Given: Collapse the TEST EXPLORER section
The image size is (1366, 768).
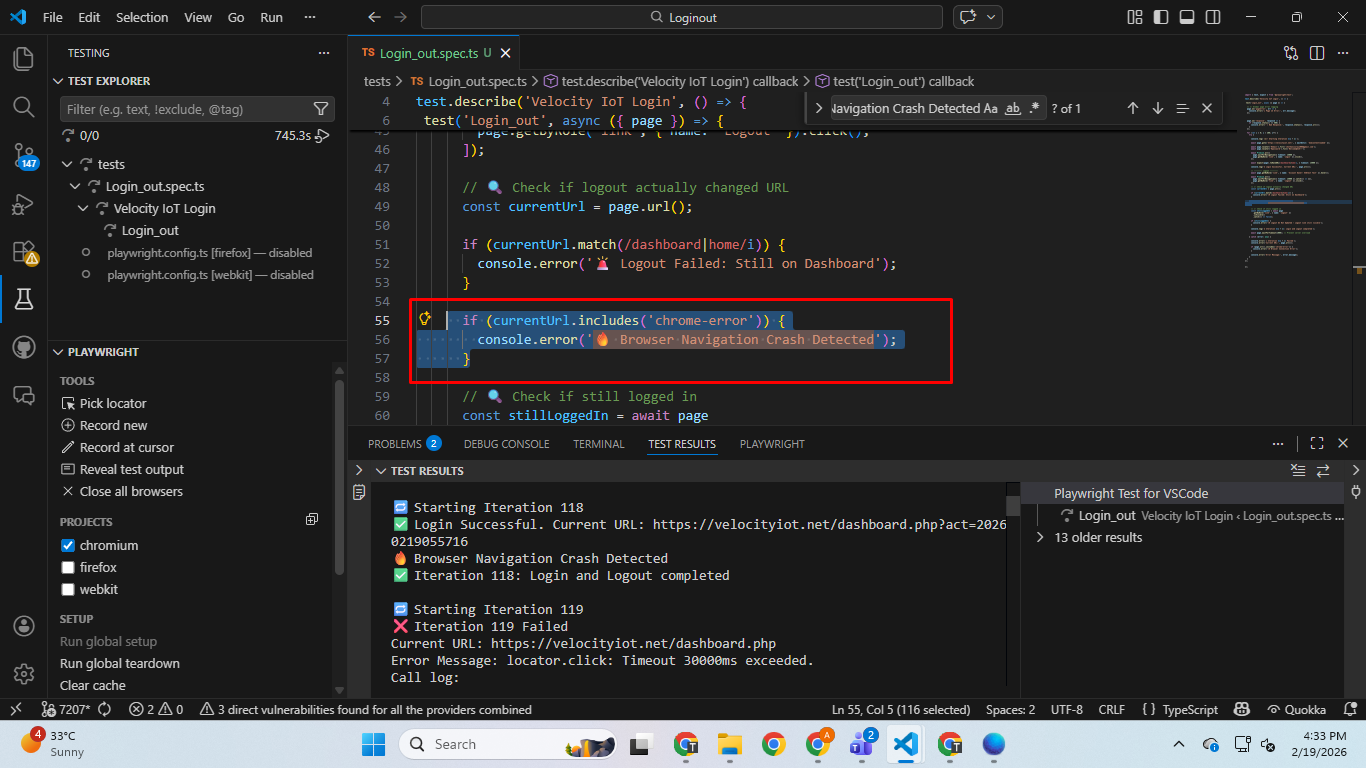Looking at the screenshot, I should click(58, 81).
